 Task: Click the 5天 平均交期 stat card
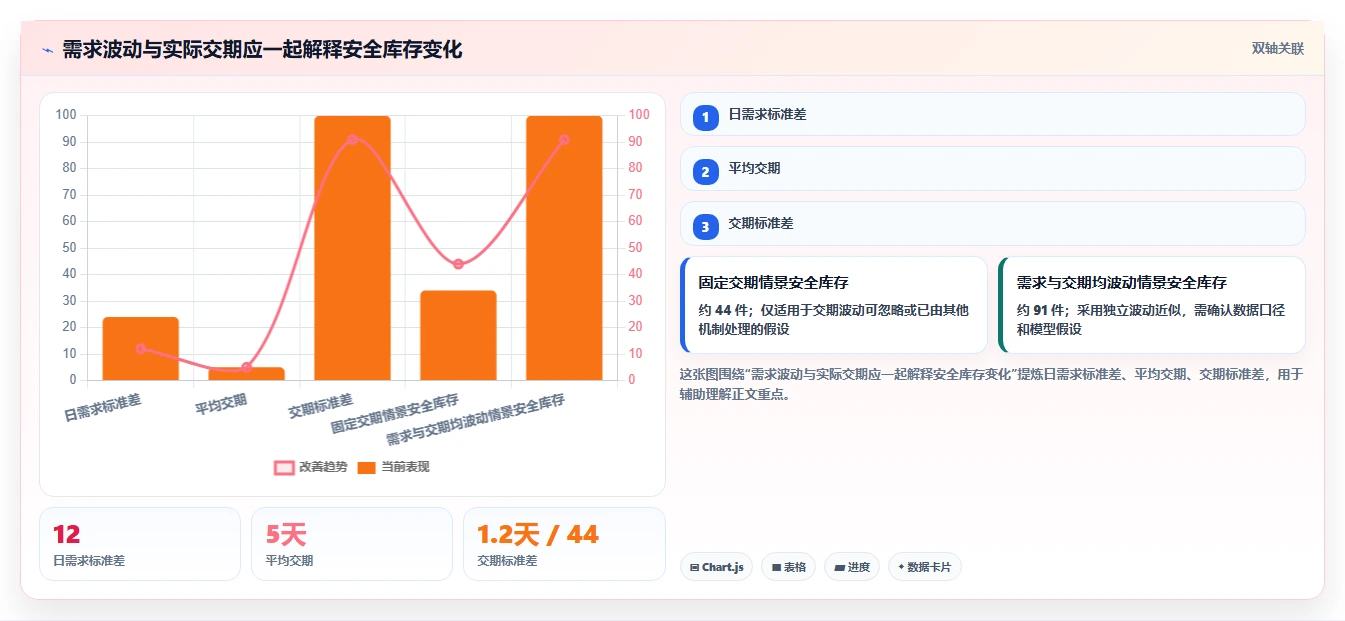pos(352,544)
